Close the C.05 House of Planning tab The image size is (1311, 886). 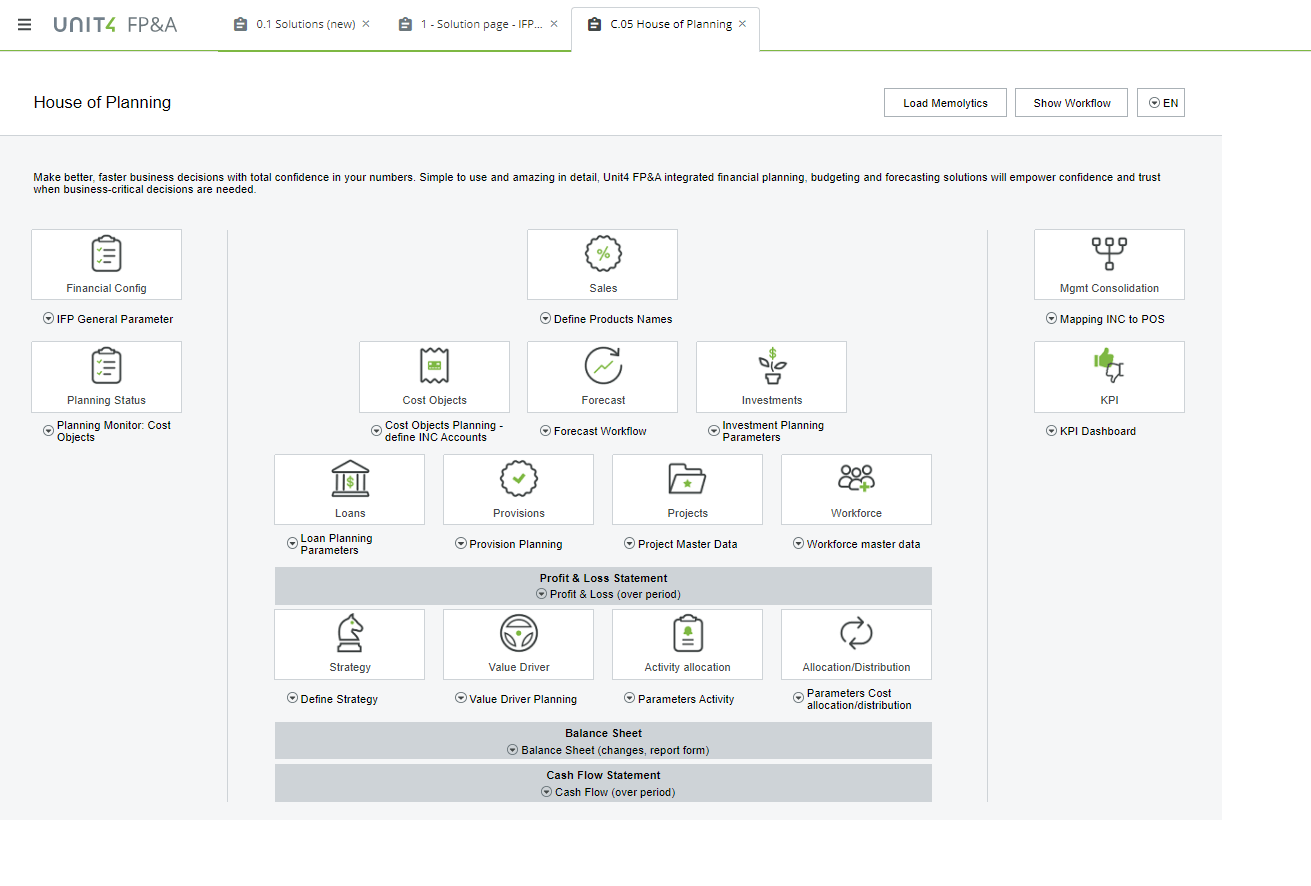[742, 24]
